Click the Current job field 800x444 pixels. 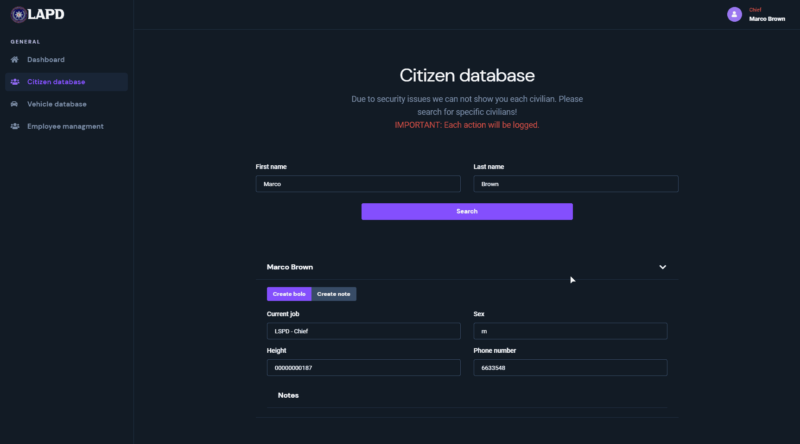363,331
